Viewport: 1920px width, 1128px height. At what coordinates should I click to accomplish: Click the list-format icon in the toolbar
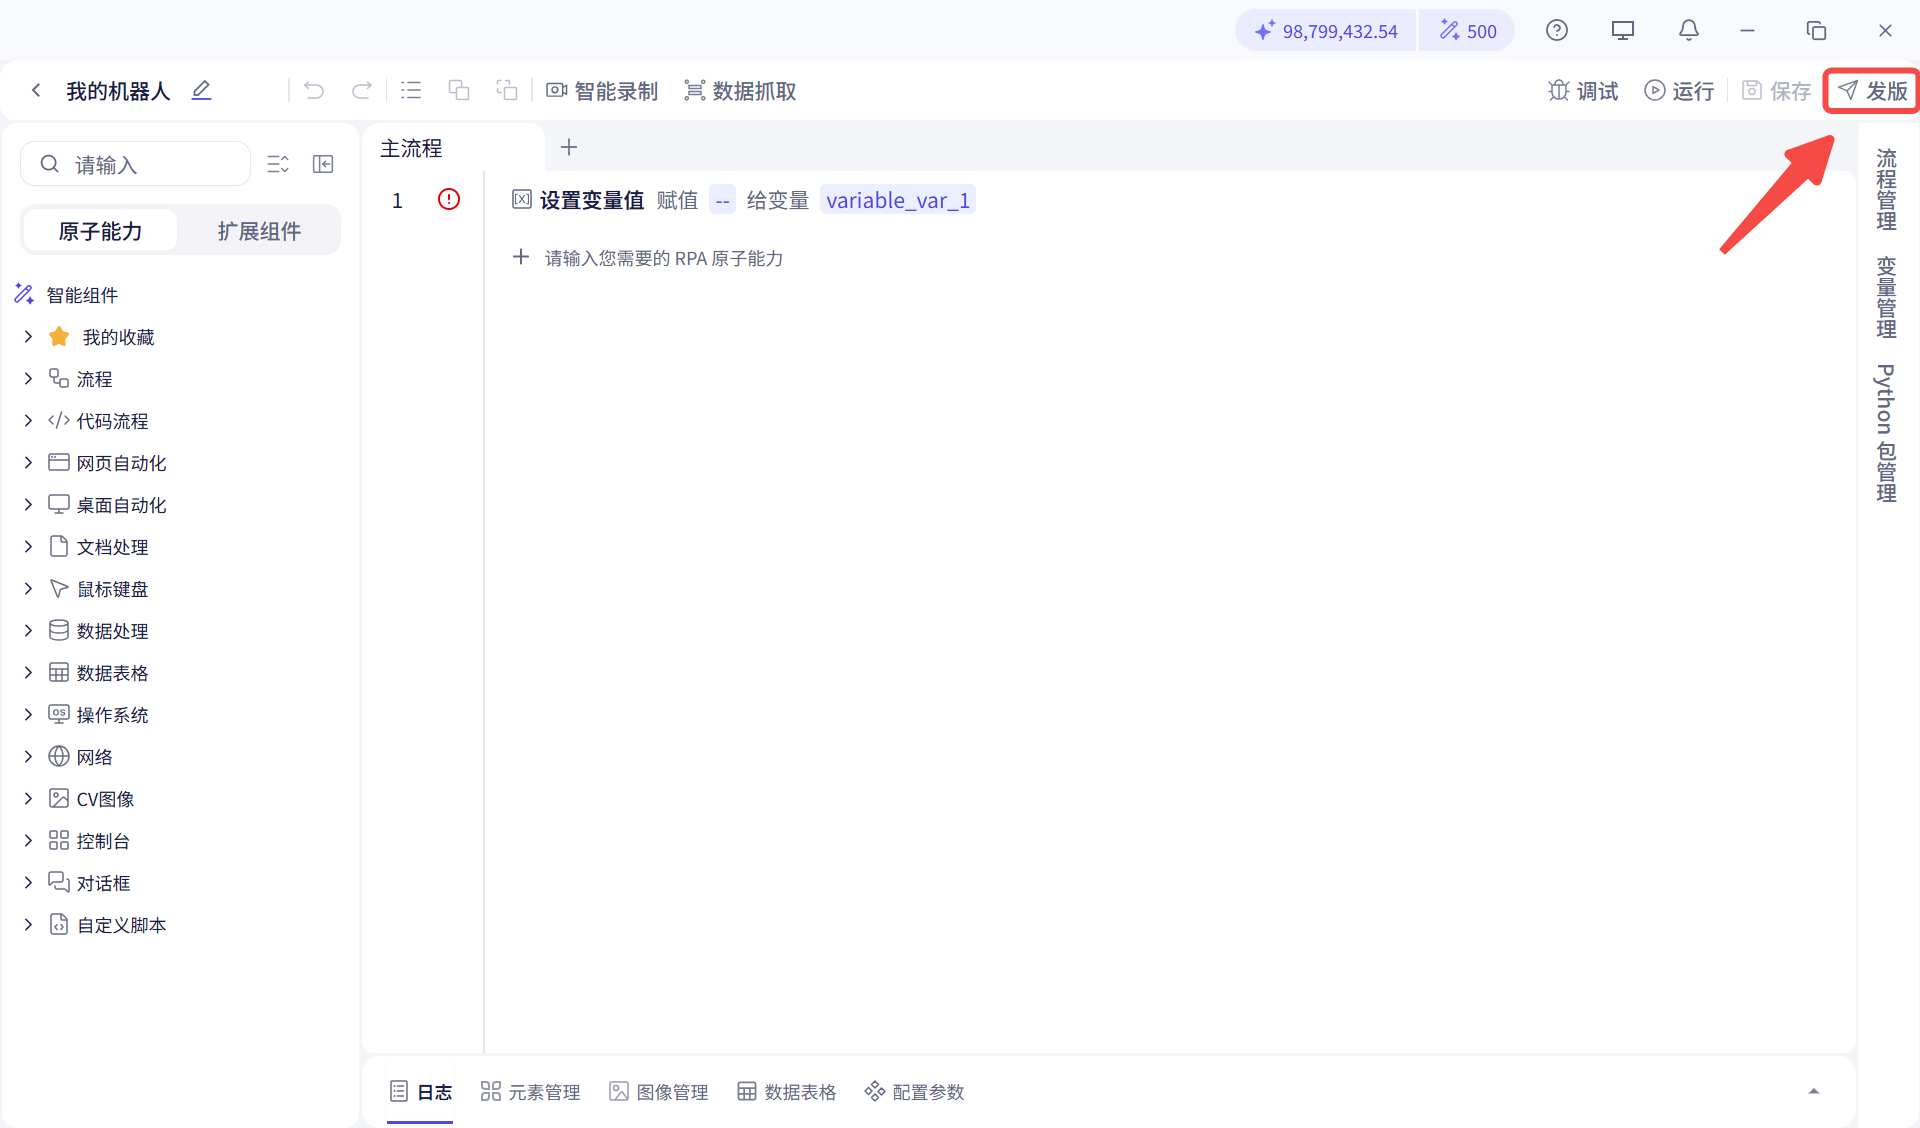pos(411,91)
